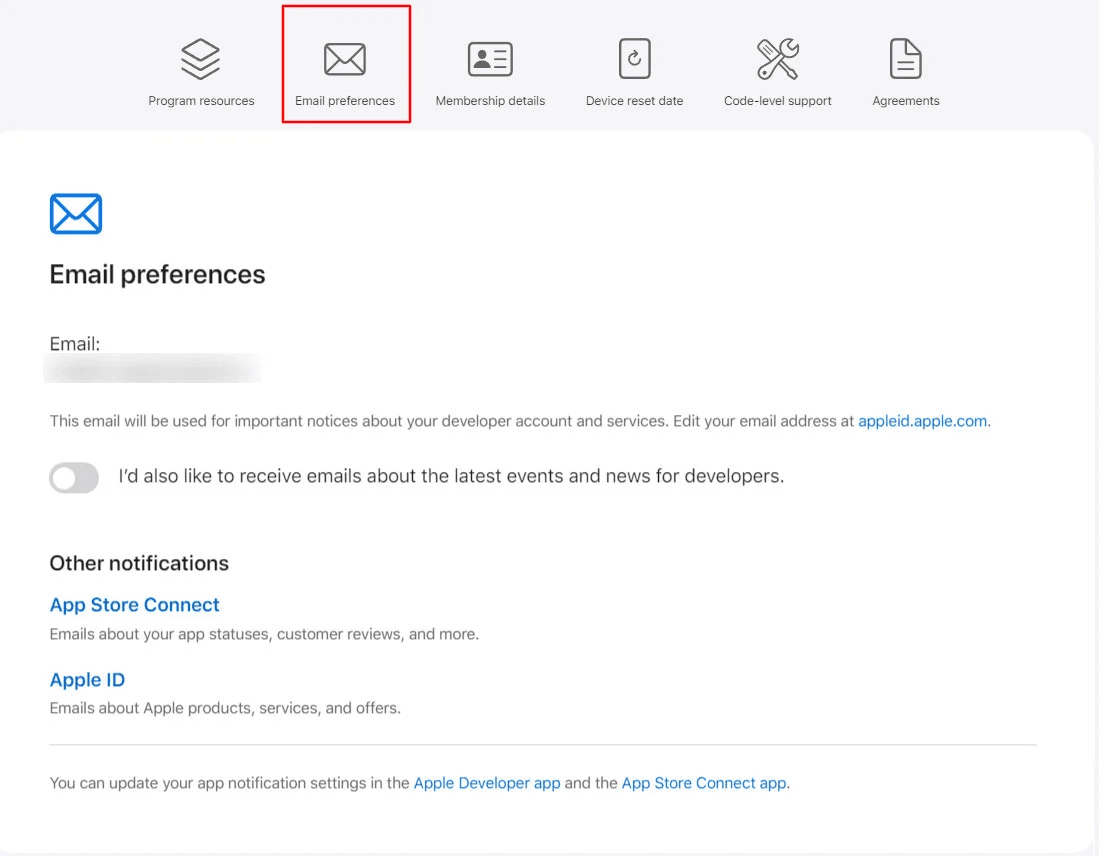The width and height of the screenshot is (1099, 856).
Task: Open the Apple ID notifications link
Action: click(88, 680)
